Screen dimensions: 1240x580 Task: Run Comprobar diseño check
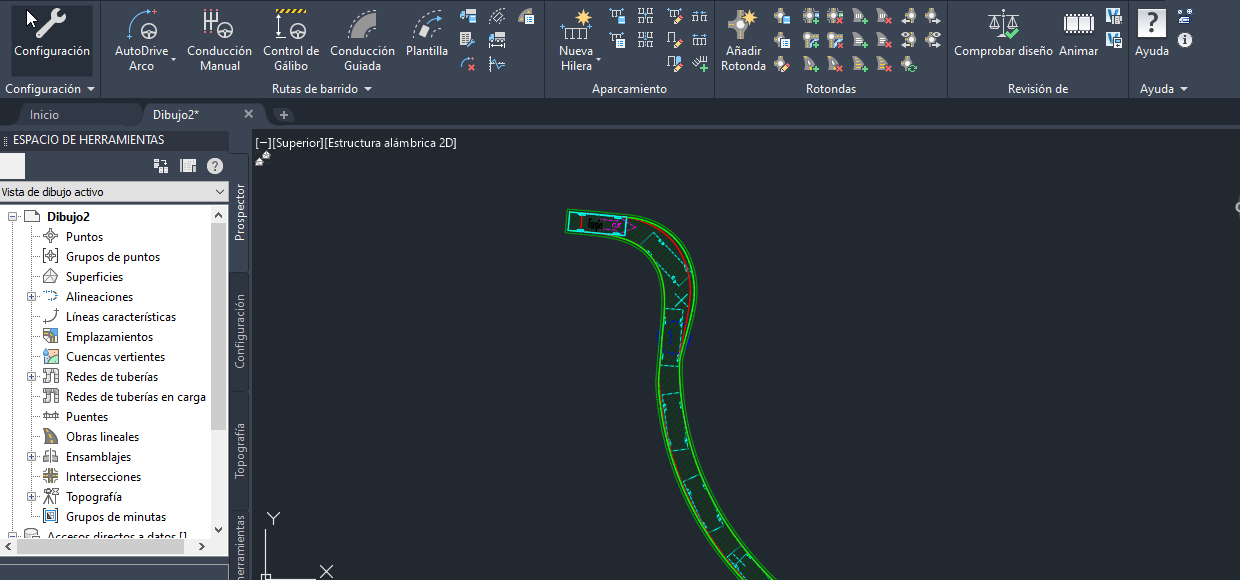(1003, 33)
